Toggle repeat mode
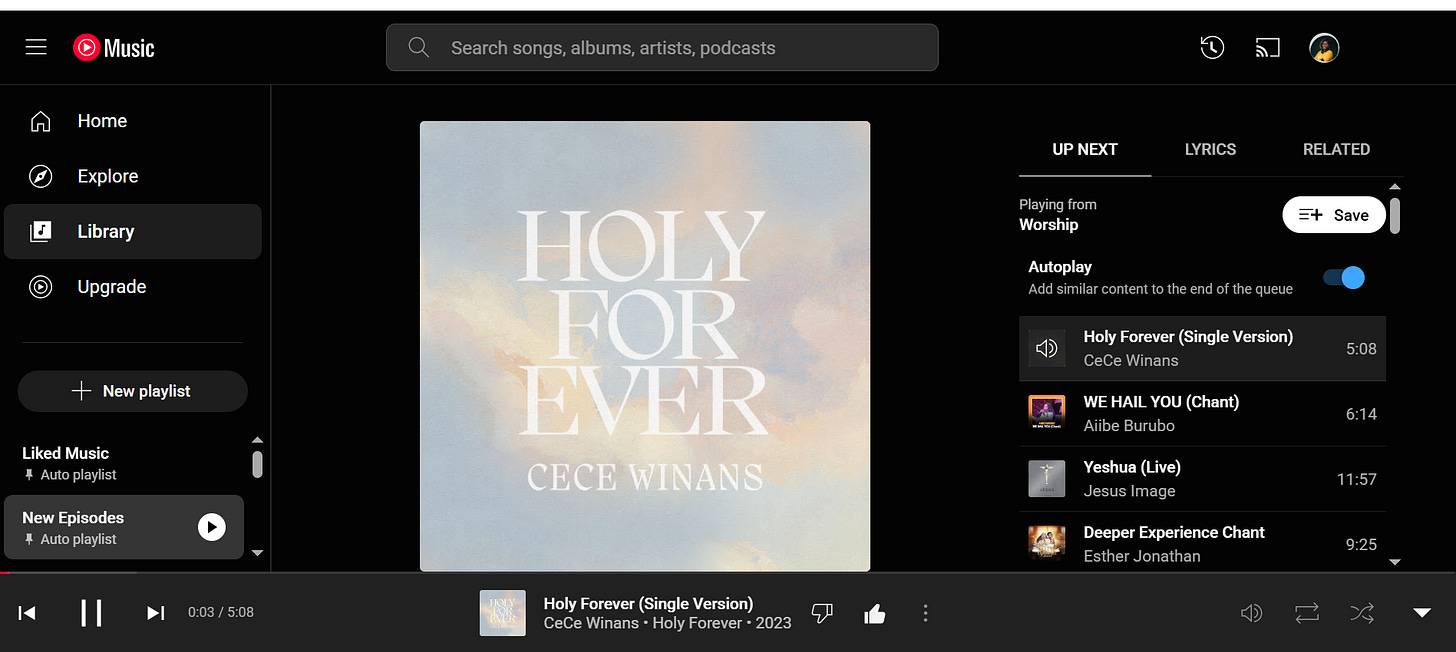This screenshot has width=1456, height=652. pos(1307,613)
